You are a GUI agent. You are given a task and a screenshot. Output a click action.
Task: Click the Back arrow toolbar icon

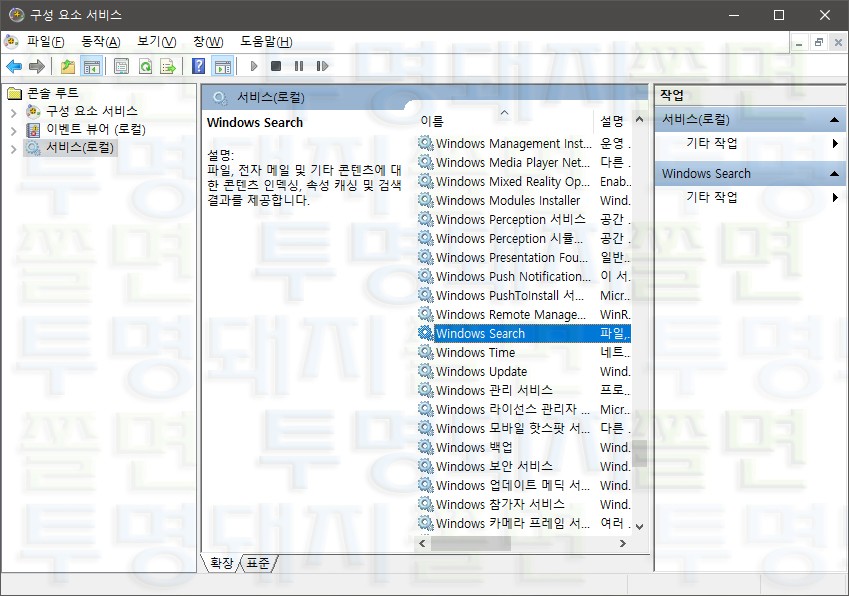[14, 66]
